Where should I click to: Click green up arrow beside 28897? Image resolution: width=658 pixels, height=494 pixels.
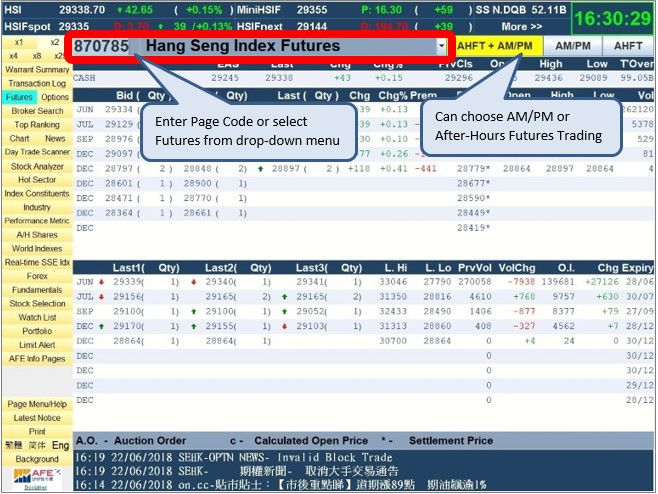tap(261, 169)
